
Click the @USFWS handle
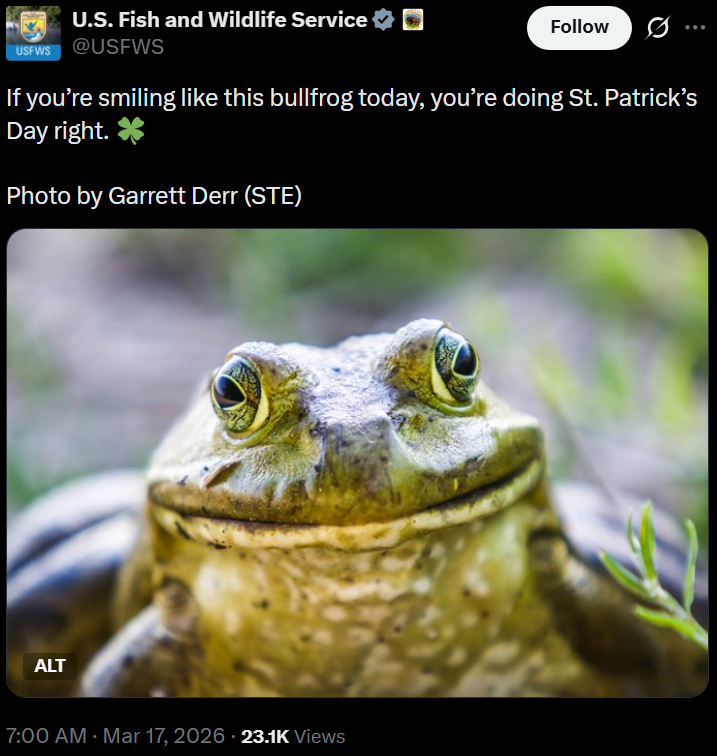tap(118, 46)
